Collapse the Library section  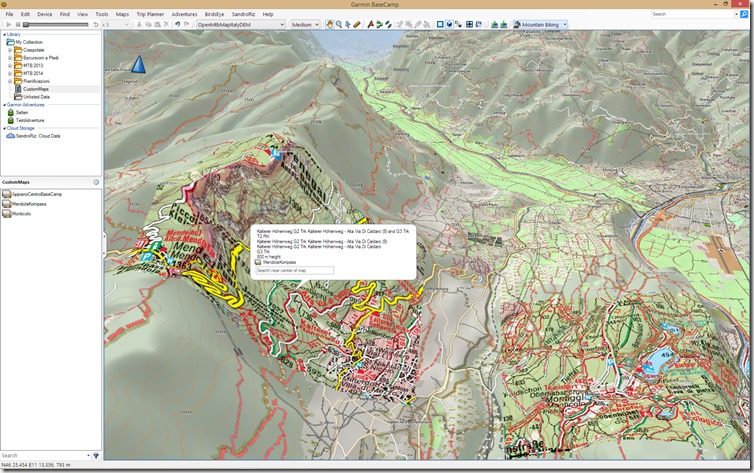(x=4, y=35)
